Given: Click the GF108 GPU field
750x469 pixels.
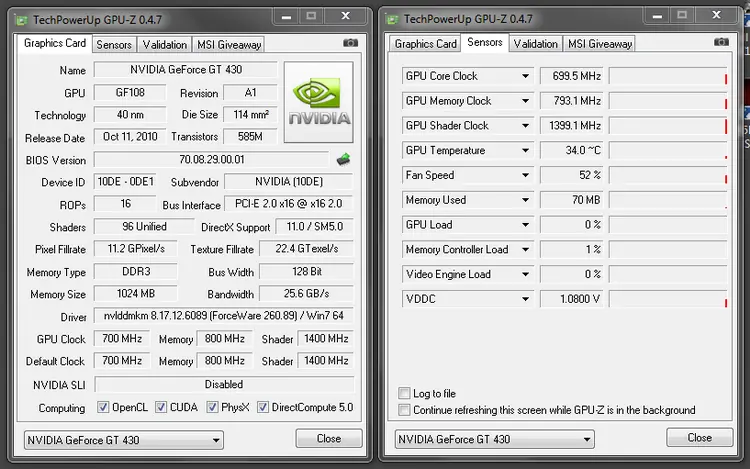Looking at the screenshot, I should pos(130,92).
